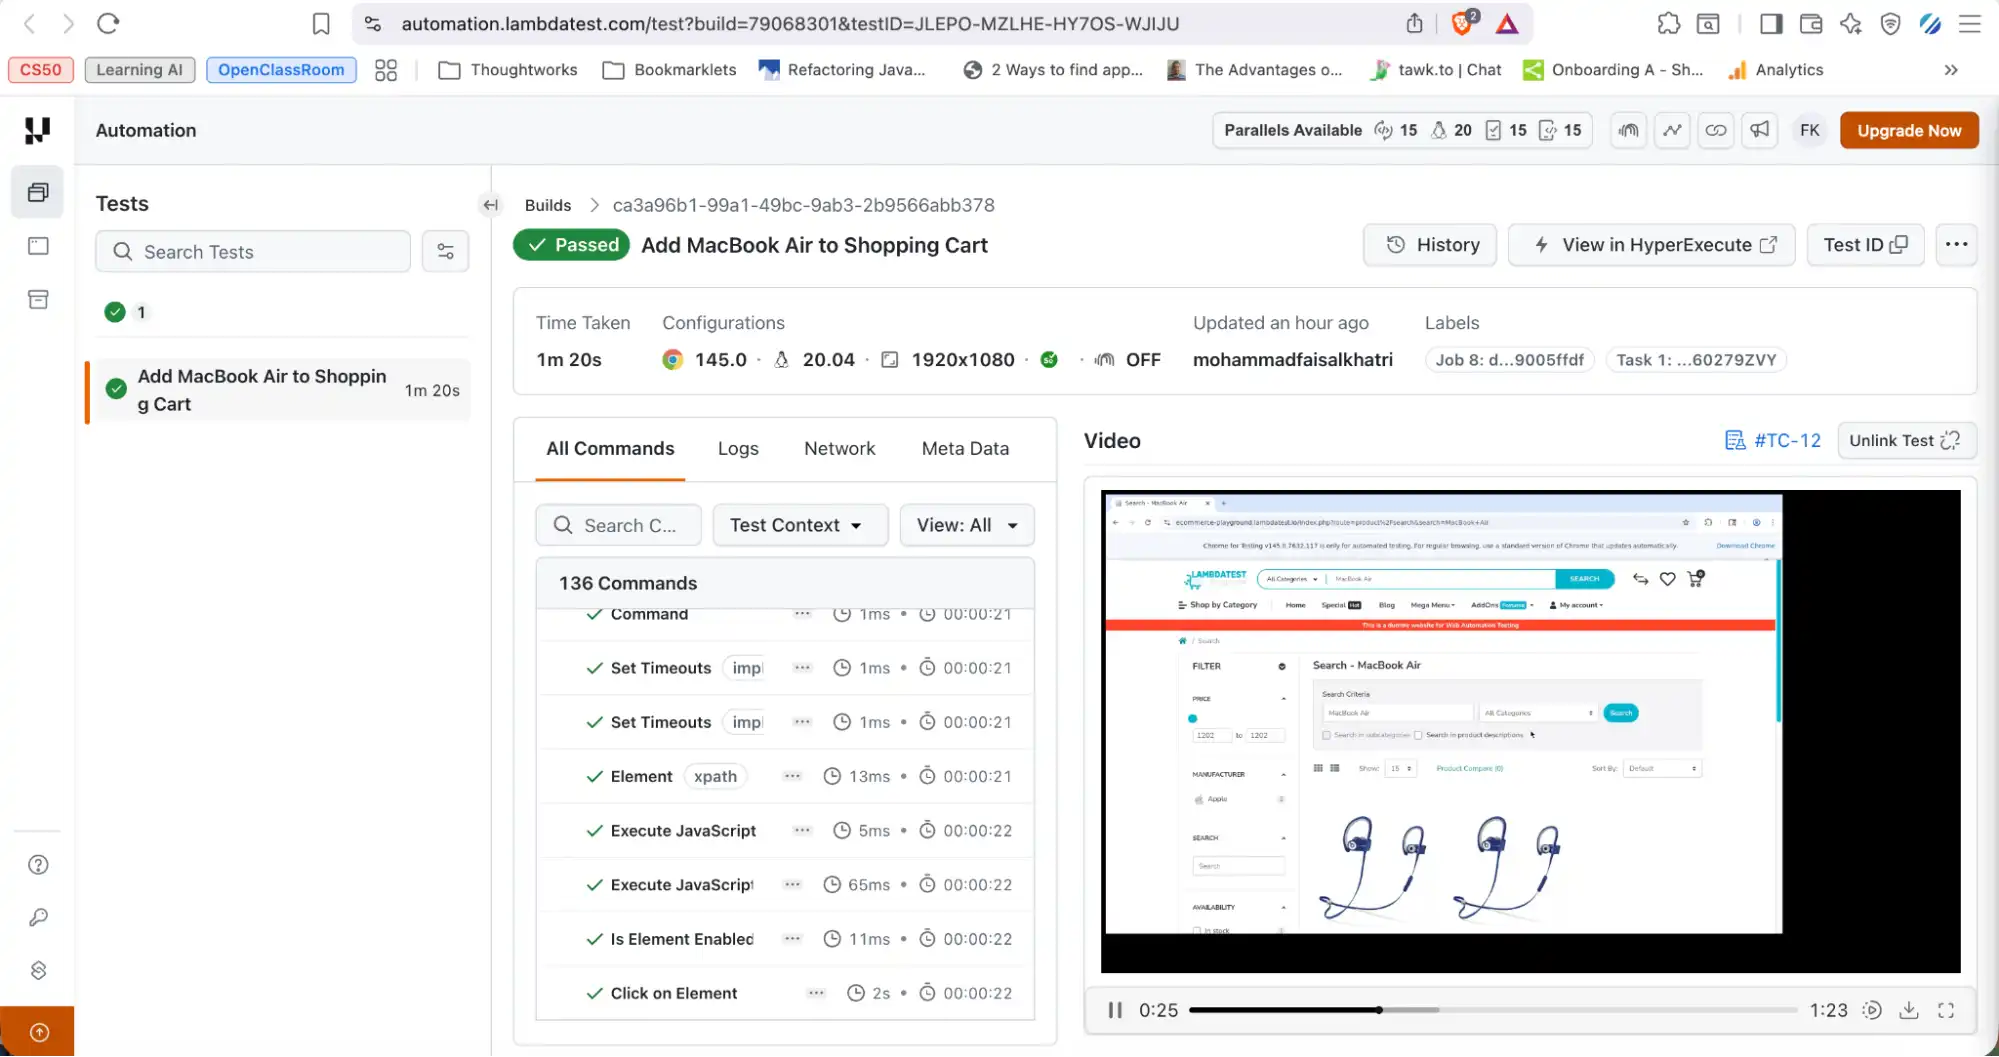This screenshot has width=1999, height=1057.
Task: Open the Test Context dropdown
Action: pyautogui.click(x=800, y=525)
